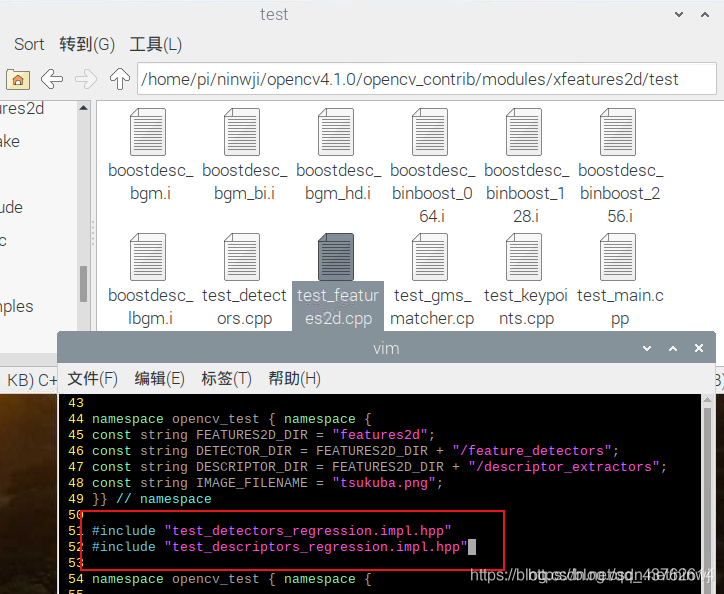Open 文件(F) menu in vim window
This screenshot has height=594, width=724.
click(x=92, y=379)
